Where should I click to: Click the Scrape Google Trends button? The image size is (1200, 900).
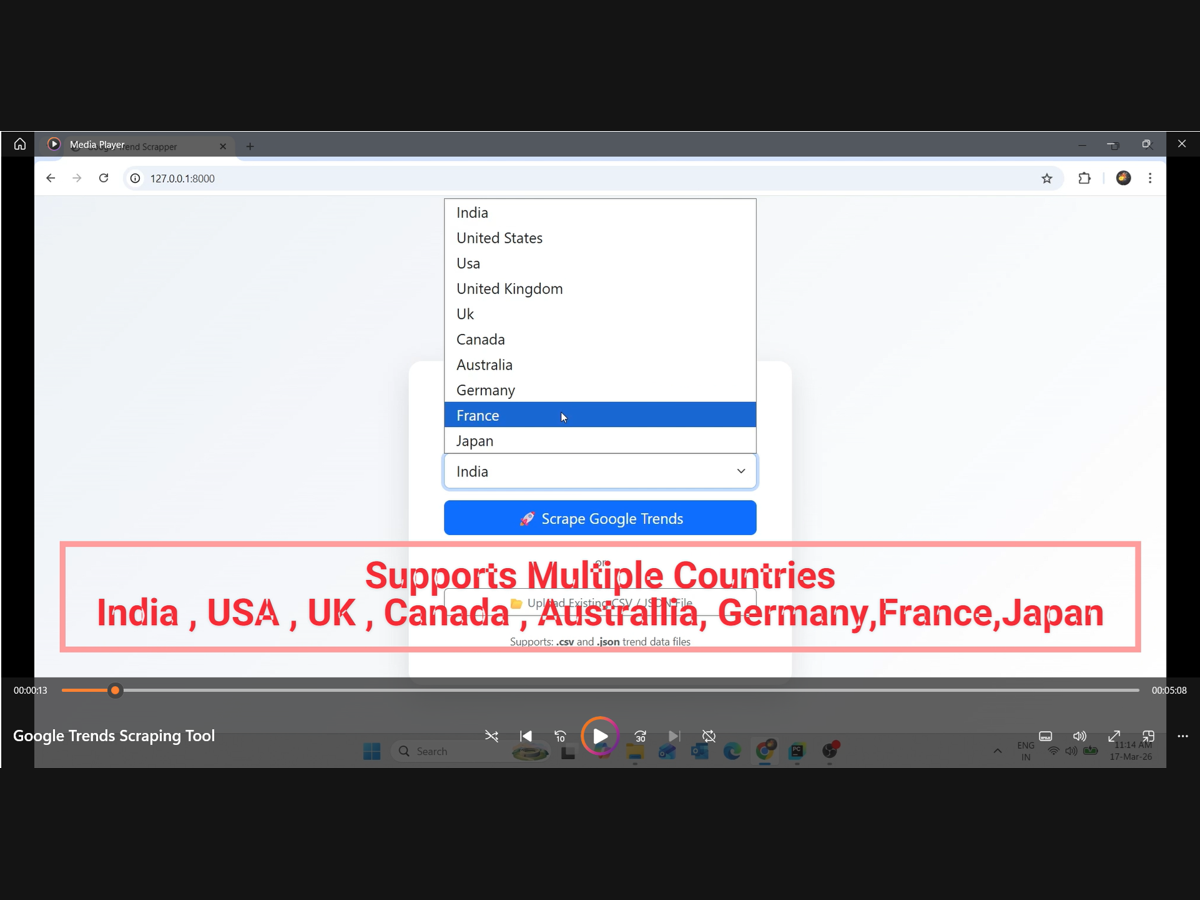coord(600,518)
